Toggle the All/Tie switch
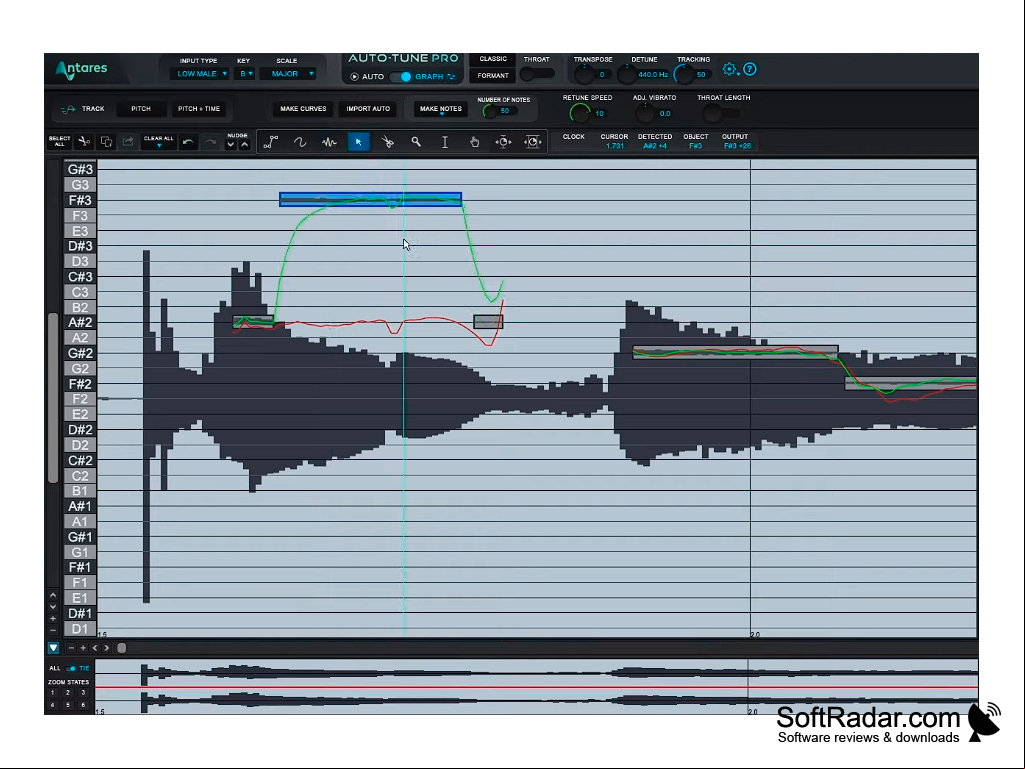1025x769 pixels. (71, 668)
